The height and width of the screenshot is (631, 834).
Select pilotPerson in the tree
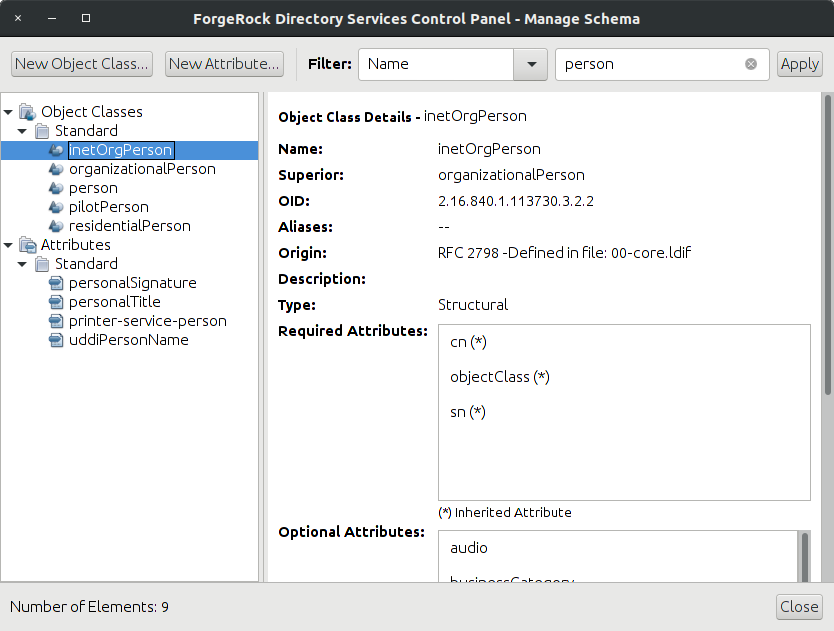tap(109, 207)
